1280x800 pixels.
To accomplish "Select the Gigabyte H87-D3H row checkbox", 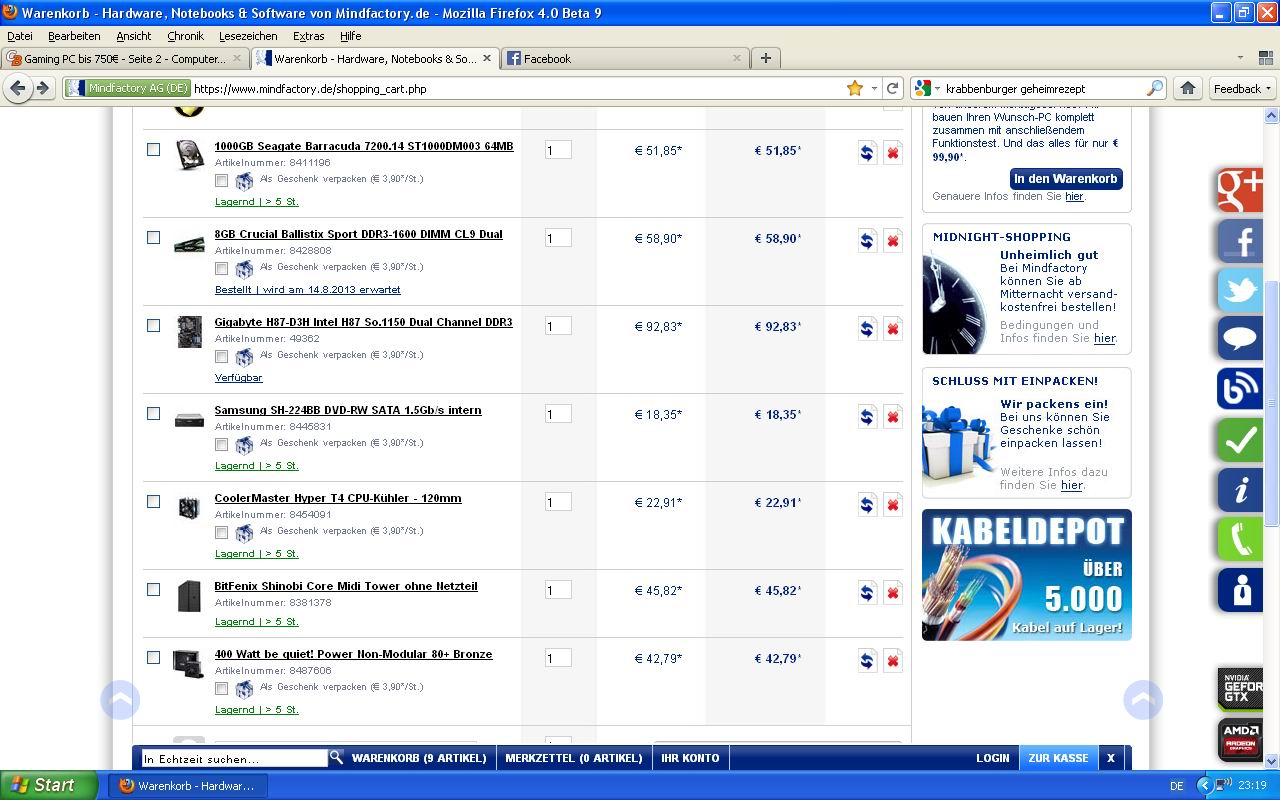I will (153, 325).
